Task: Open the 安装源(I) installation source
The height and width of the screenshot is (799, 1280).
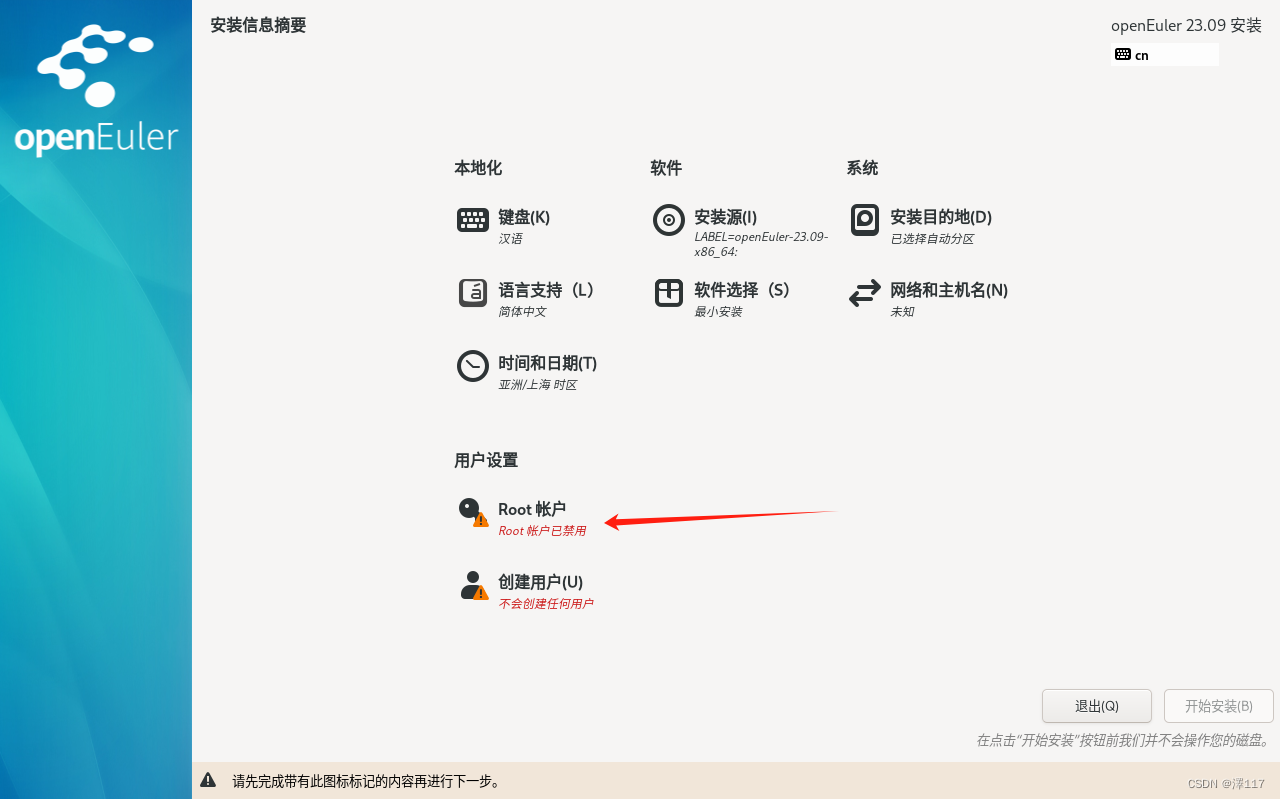Action: click(x=724, y=217)
